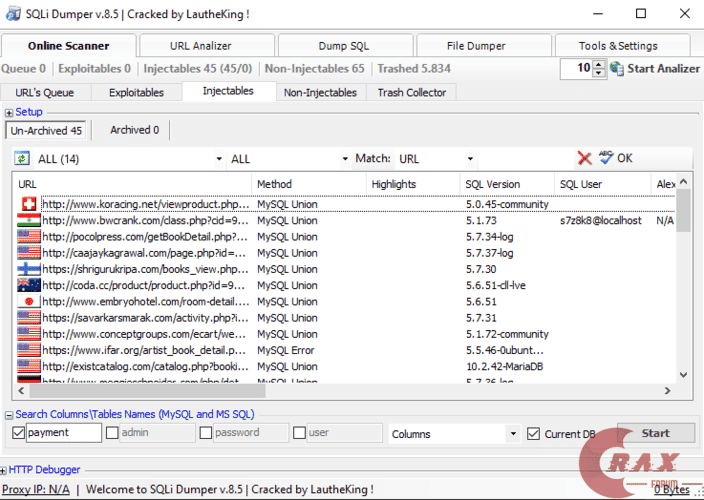Switch to the URL Analizer tab

(200, 46)
